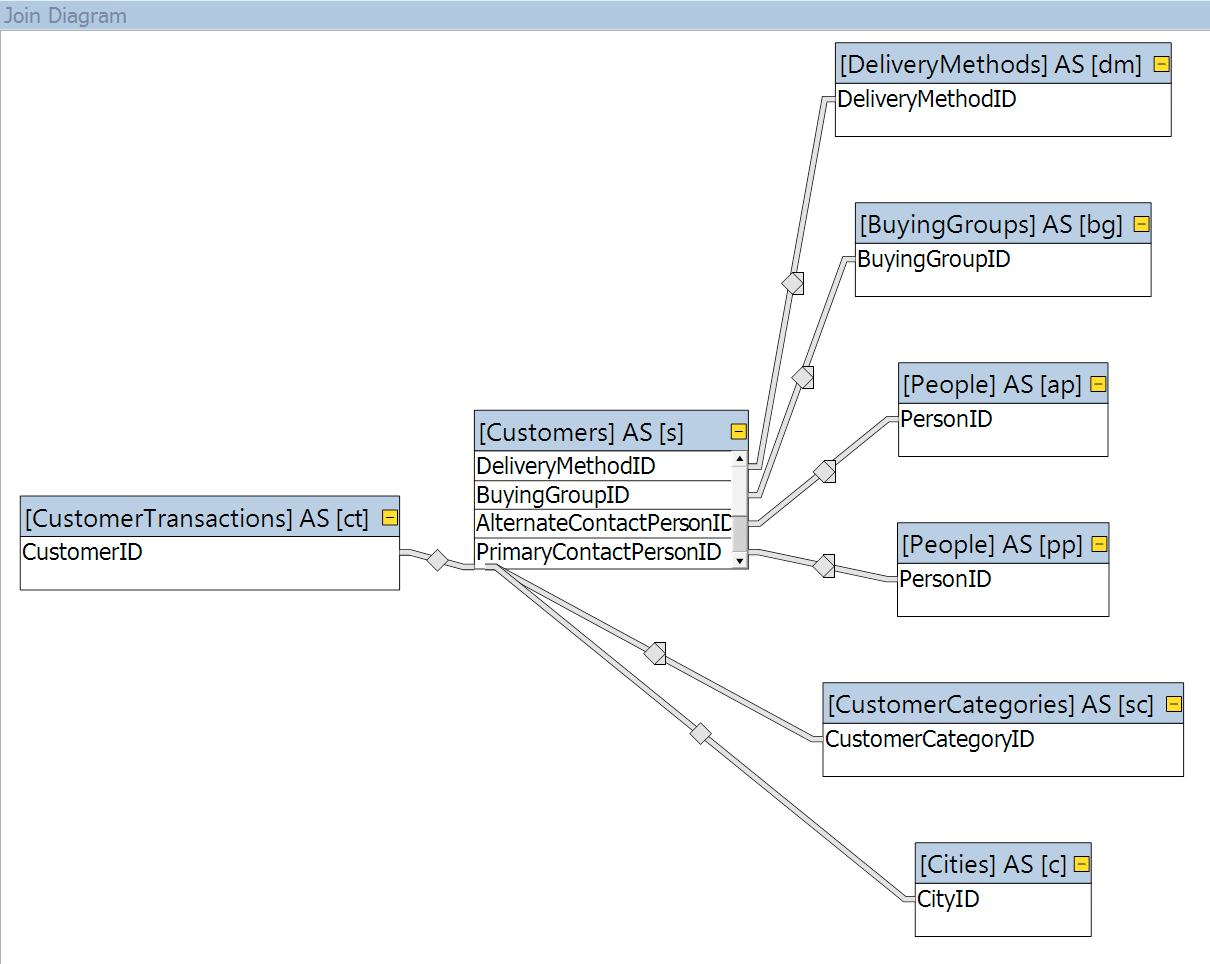1210x964 pixels.
Task: Click the [CustomerTransactions] AS [ct] title
Action: click(x=197, y=518)
